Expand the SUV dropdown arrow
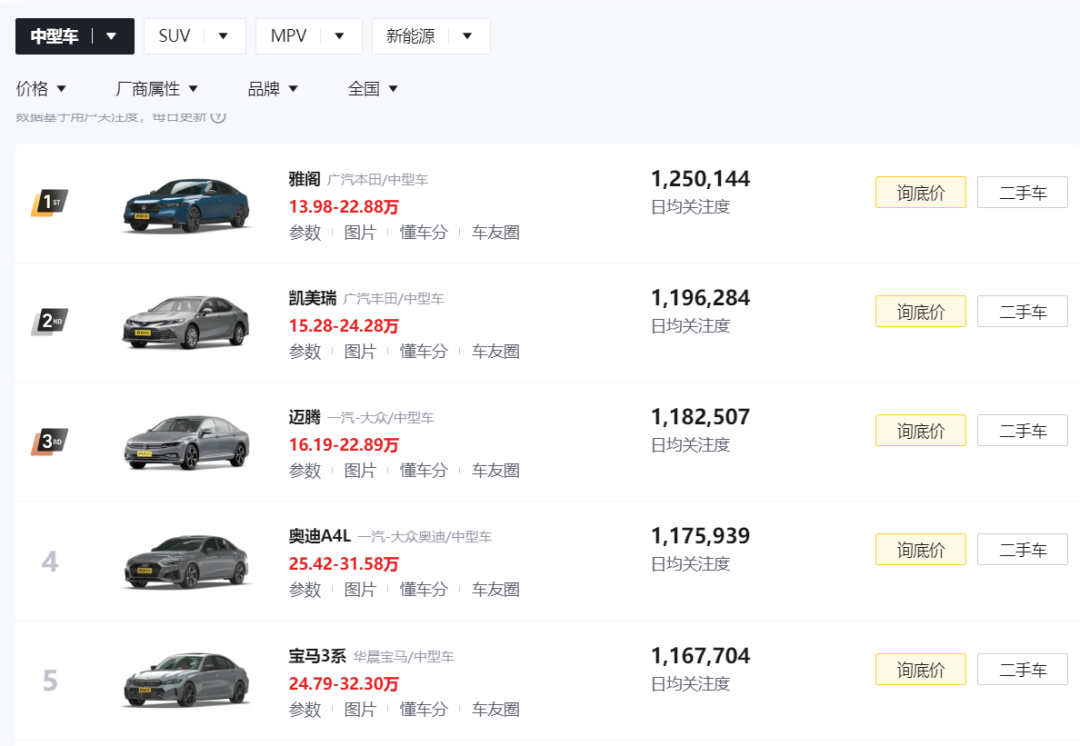 (x=223, y=37)
